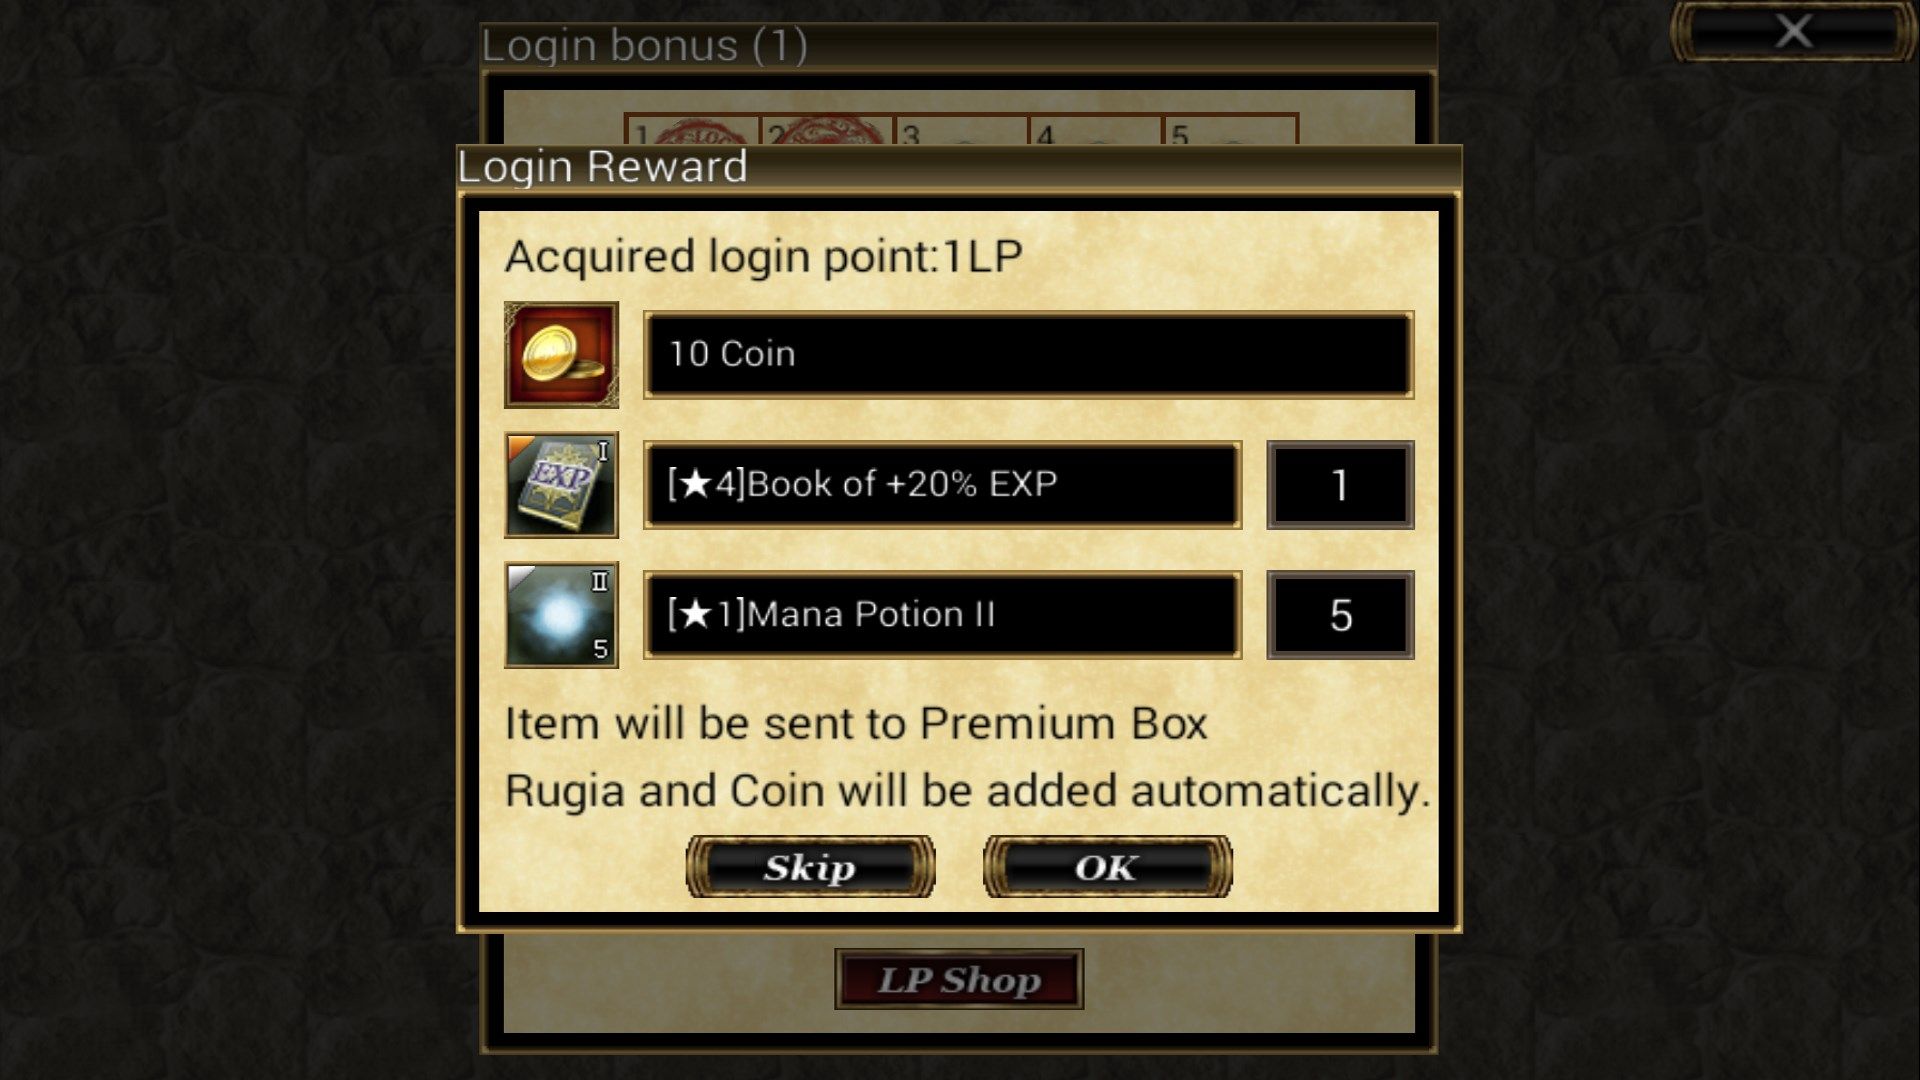Confirm the reward with OK
This screenshot has width=1920, height=1080.
coord(1107,867)
